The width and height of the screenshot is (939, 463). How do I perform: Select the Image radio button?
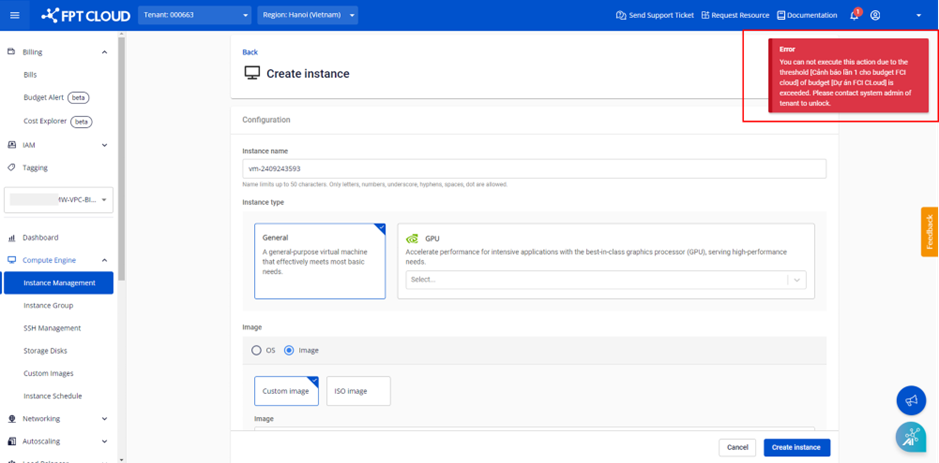[x=289, y=350]
